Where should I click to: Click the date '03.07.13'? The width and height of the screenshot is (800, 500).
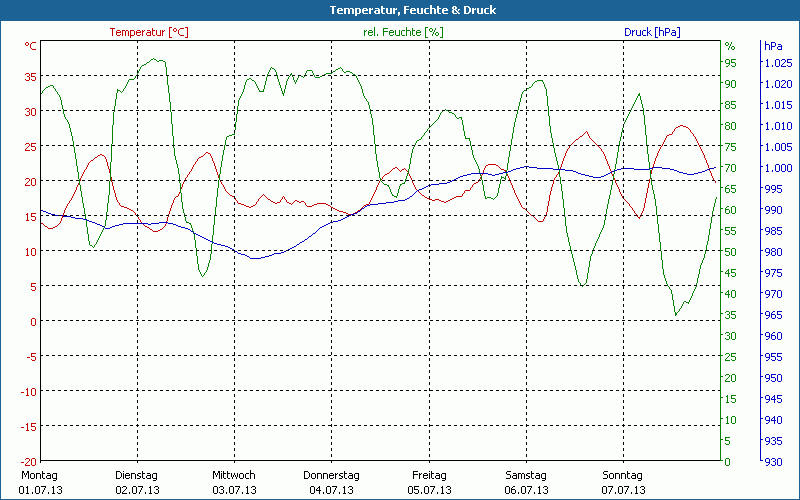pos(234,490)
